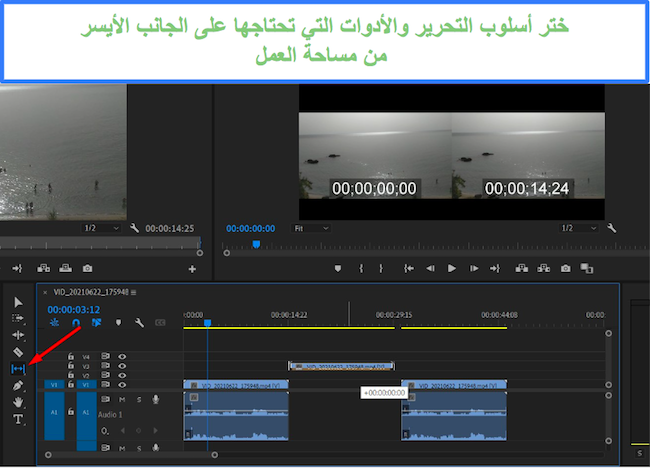Click Audio 1 show keyframes button
The image size is (650, 468).
[105, 431]
